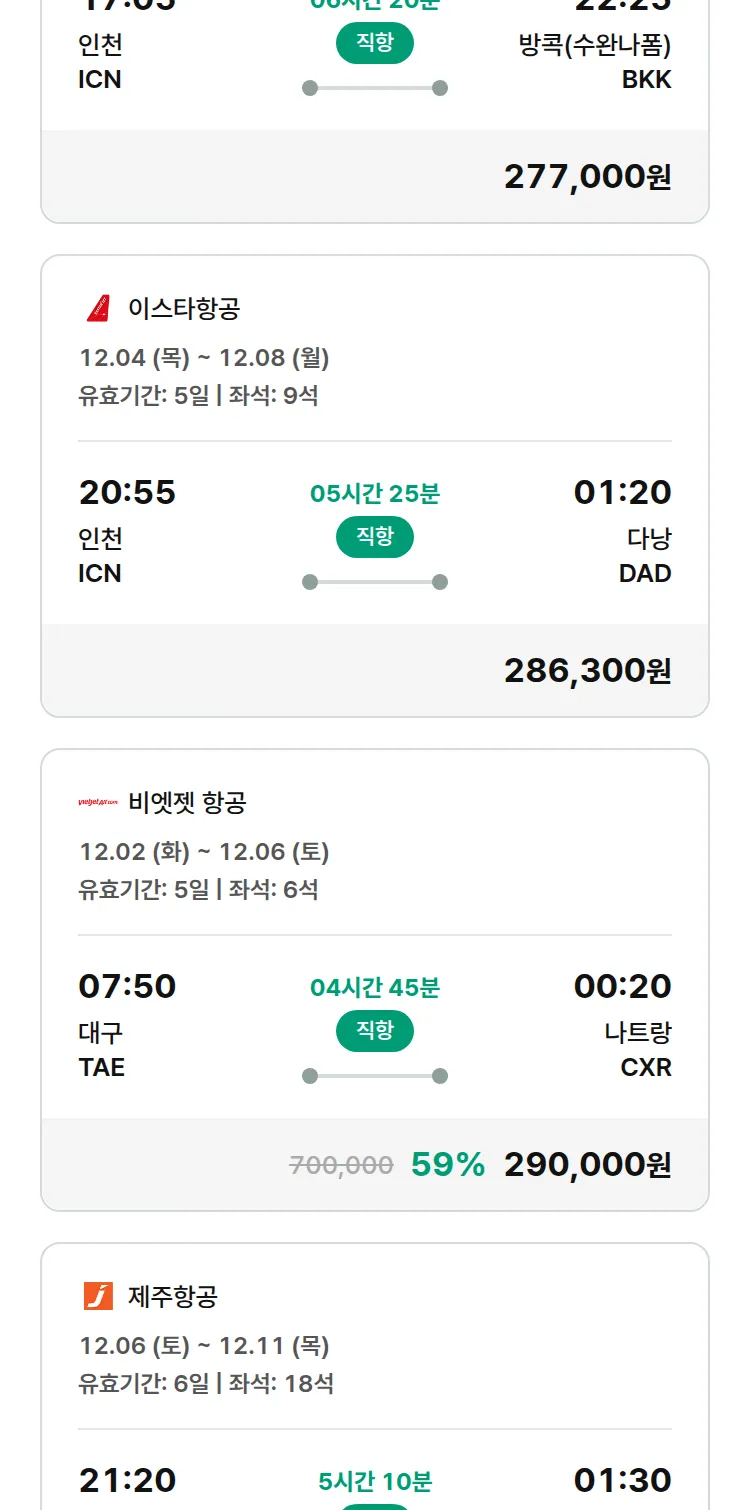Click the 07:50 departure time from 대구
The width and height of the screenshot is (750, 1510).
coord(127,986)
